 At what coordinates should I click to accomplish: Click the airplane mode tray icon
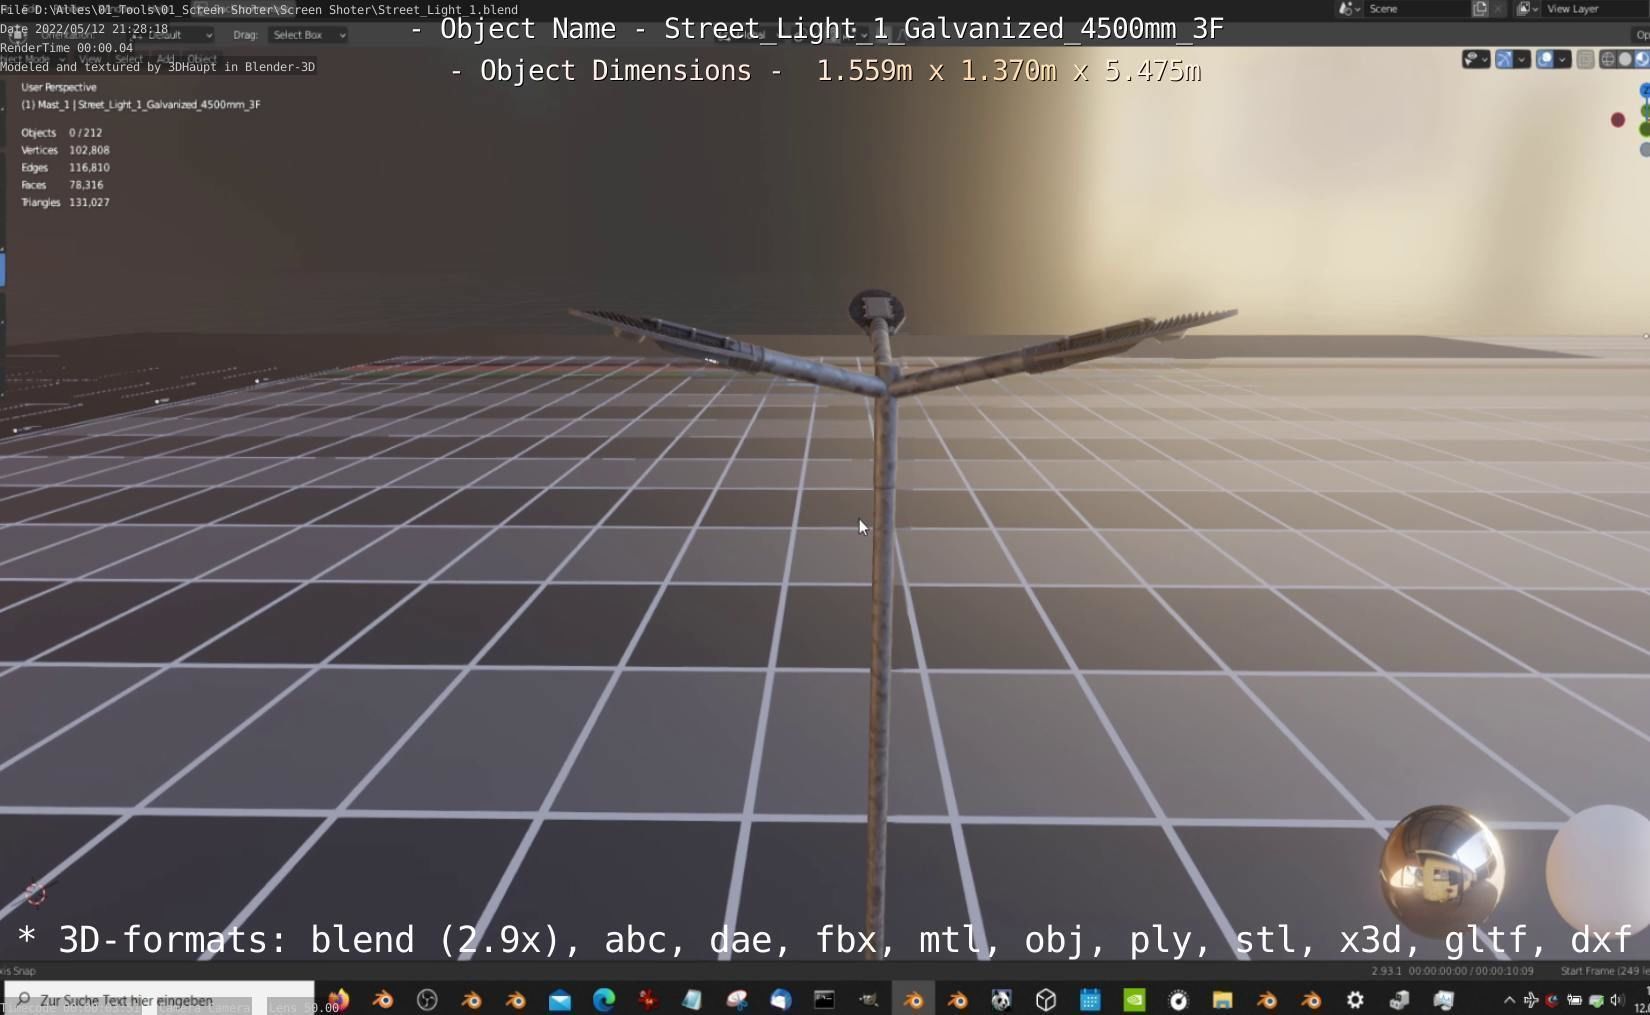(x=1531, y=999)
